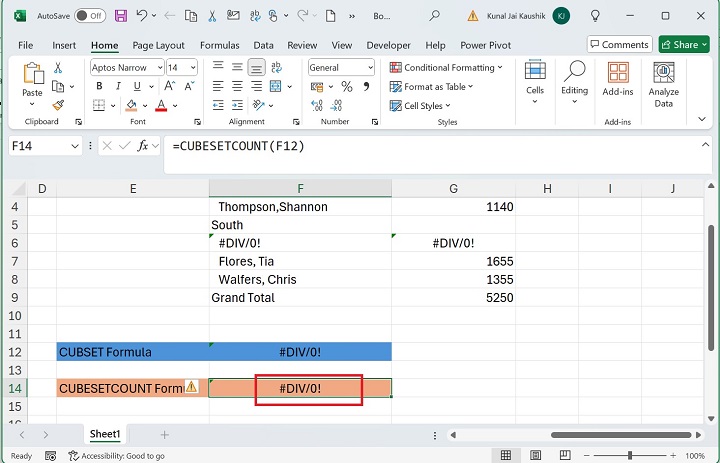Click the Percent Style icon
The image size is (720, 463).
(x=345, y=86)
